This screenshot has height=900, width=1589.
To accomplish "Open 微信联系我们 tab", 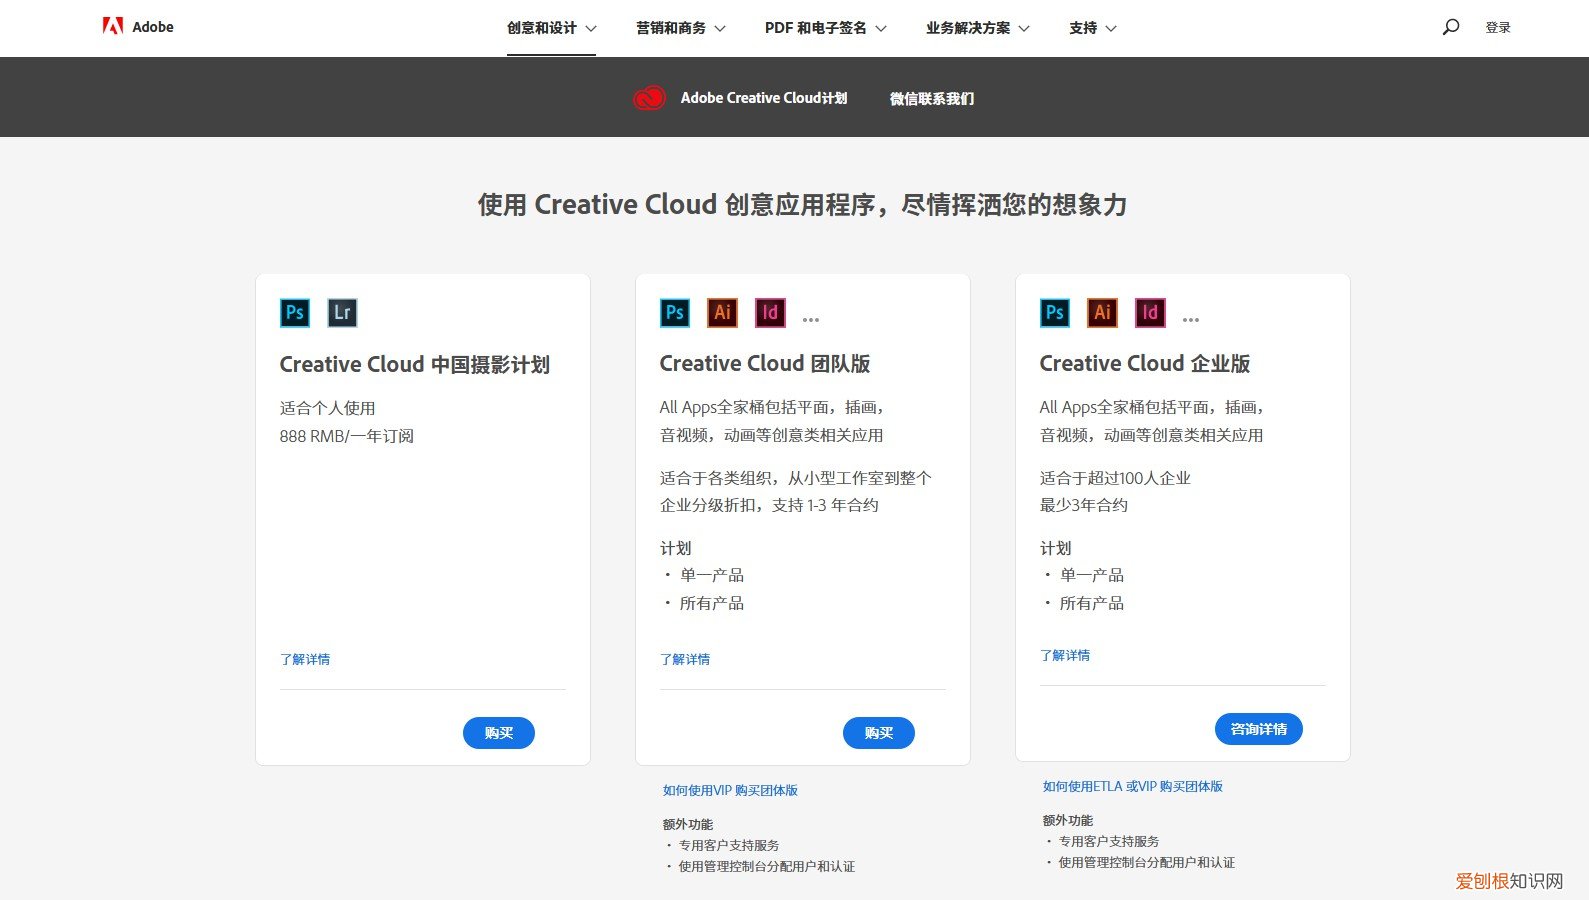I will coord(932,98).
